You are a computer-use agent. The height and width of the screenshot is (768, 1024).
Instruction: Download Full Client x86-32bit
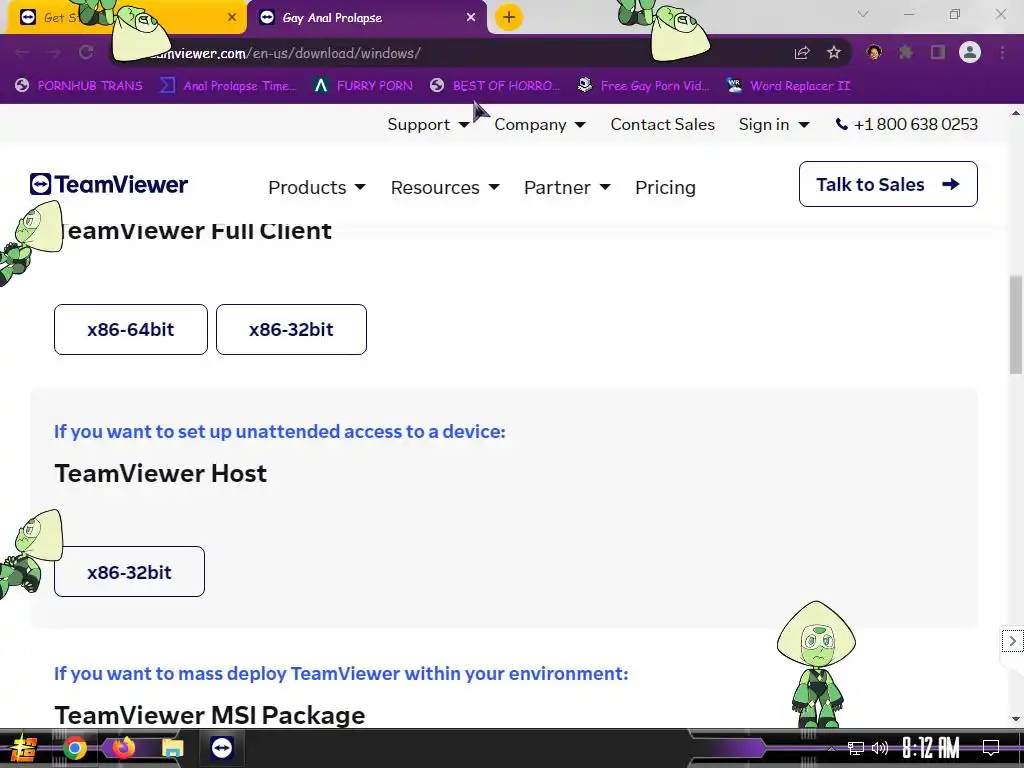[291, 329]
